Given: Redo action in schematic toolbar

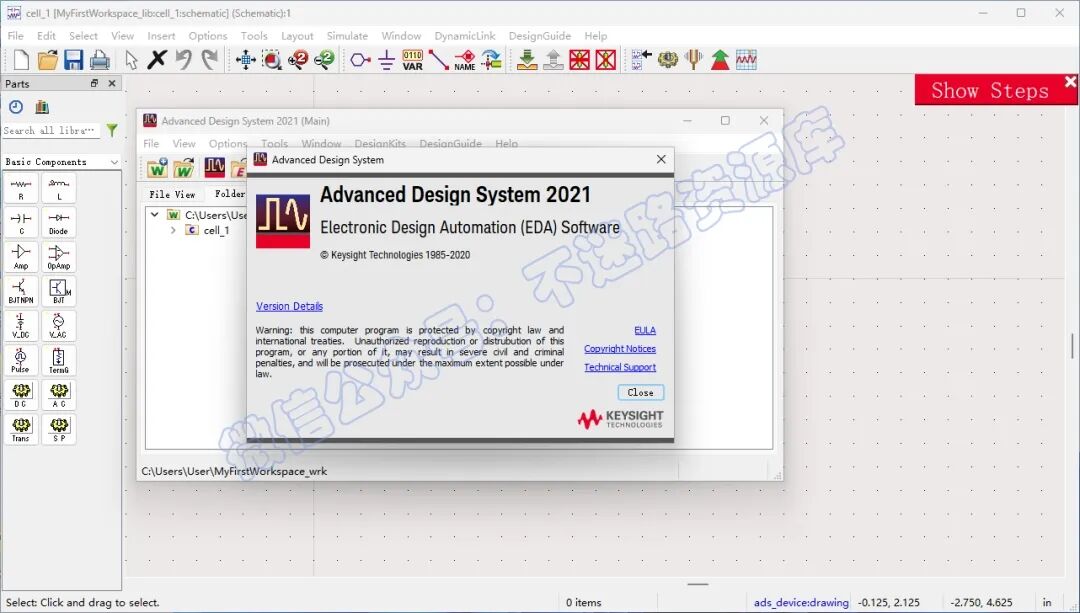Looking at the screenshot, I should (x=209, y=60).
